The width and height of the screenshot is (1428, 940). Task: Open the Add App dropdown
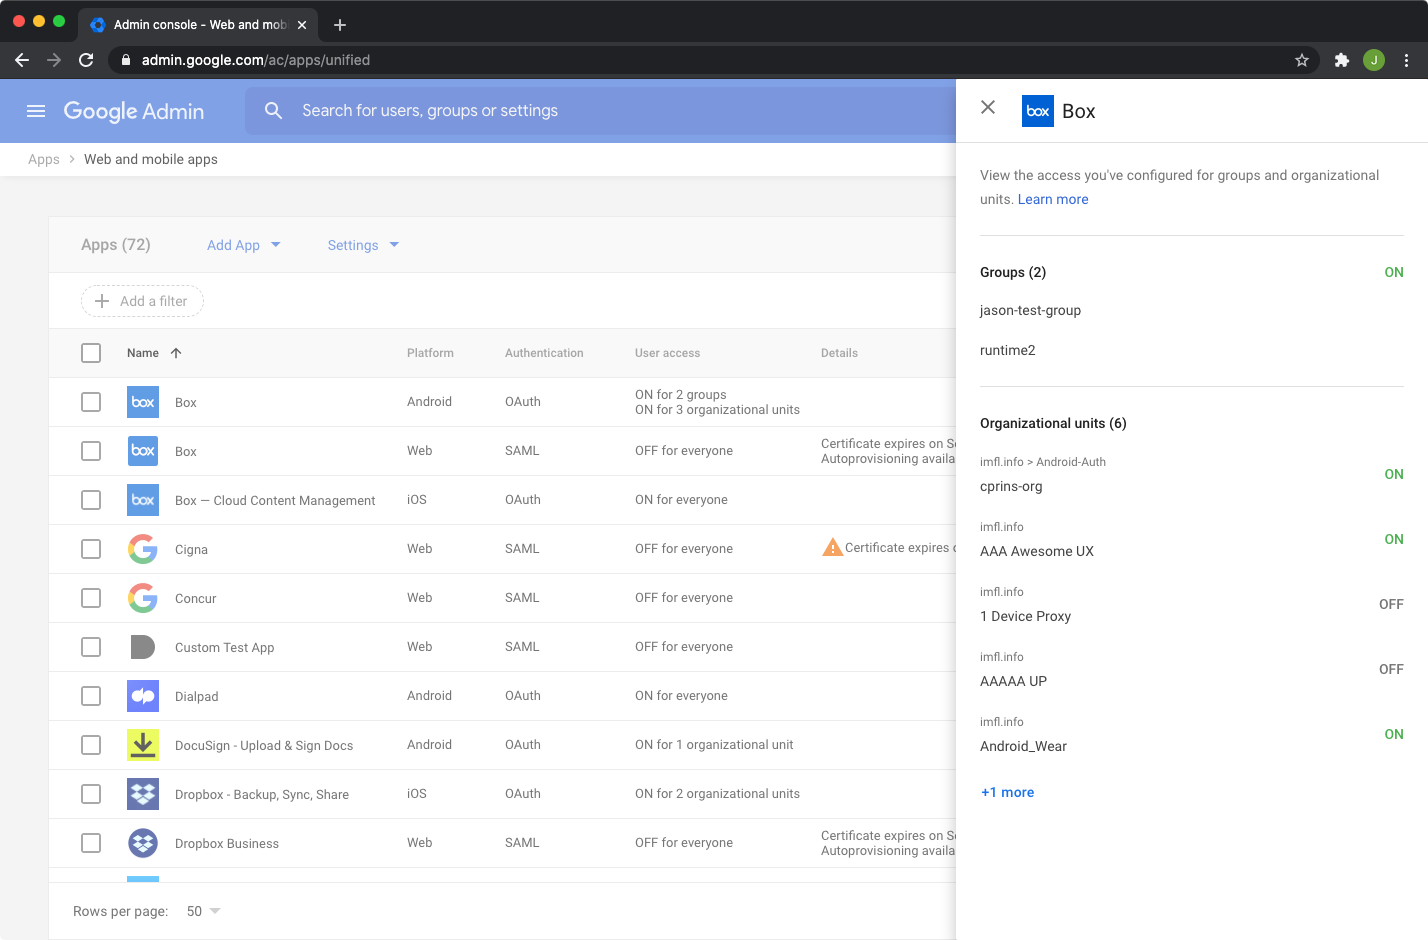(244, 245)
